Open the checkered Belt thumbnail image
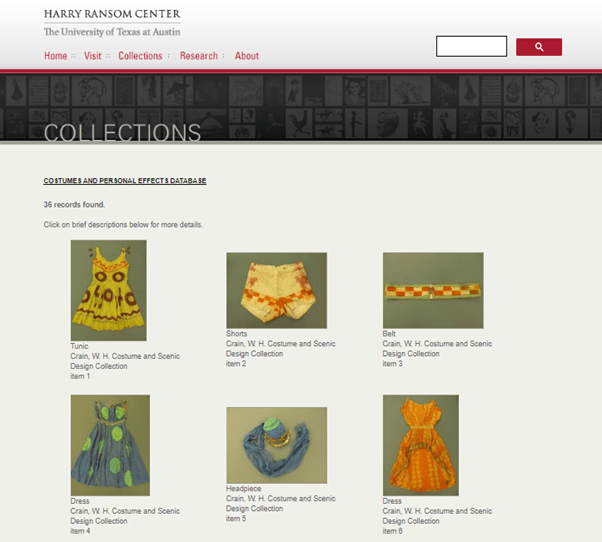 tap(433, 290)
